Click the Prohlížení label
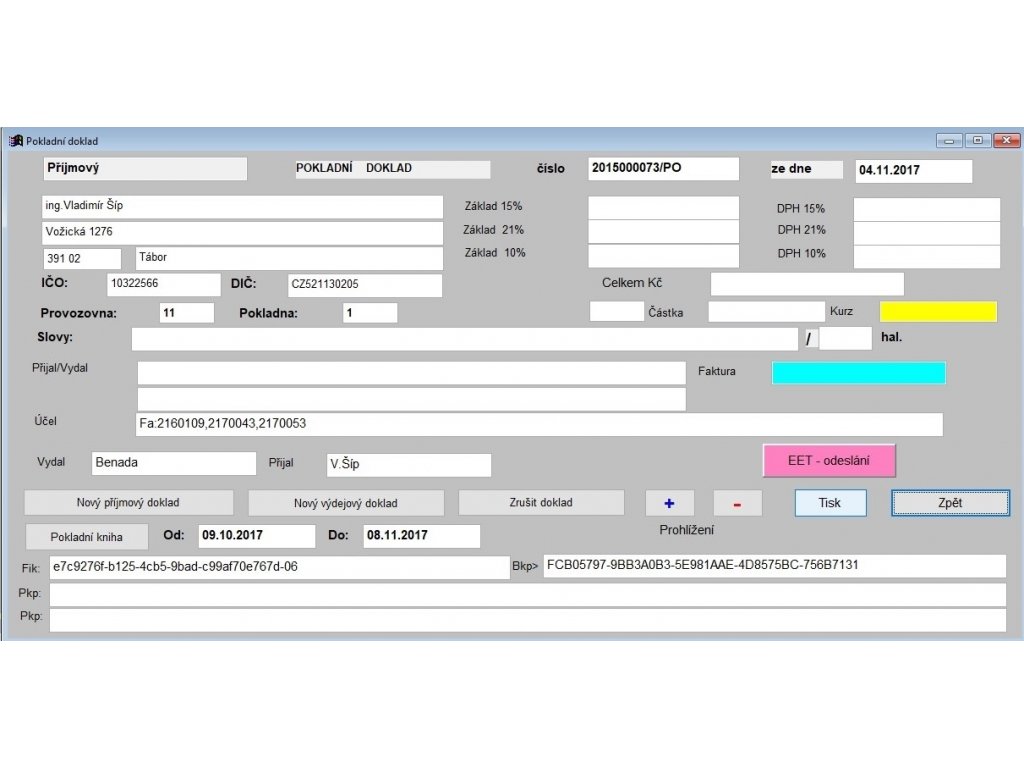1024x768 pixels. point(686,530)
